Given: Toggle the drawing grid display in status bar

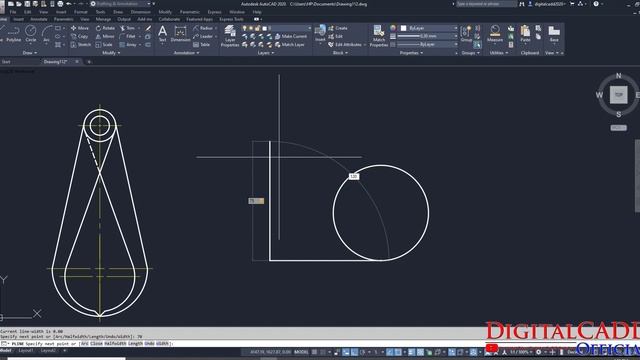Looking at the screenshot, I should (x=314, y=352).
